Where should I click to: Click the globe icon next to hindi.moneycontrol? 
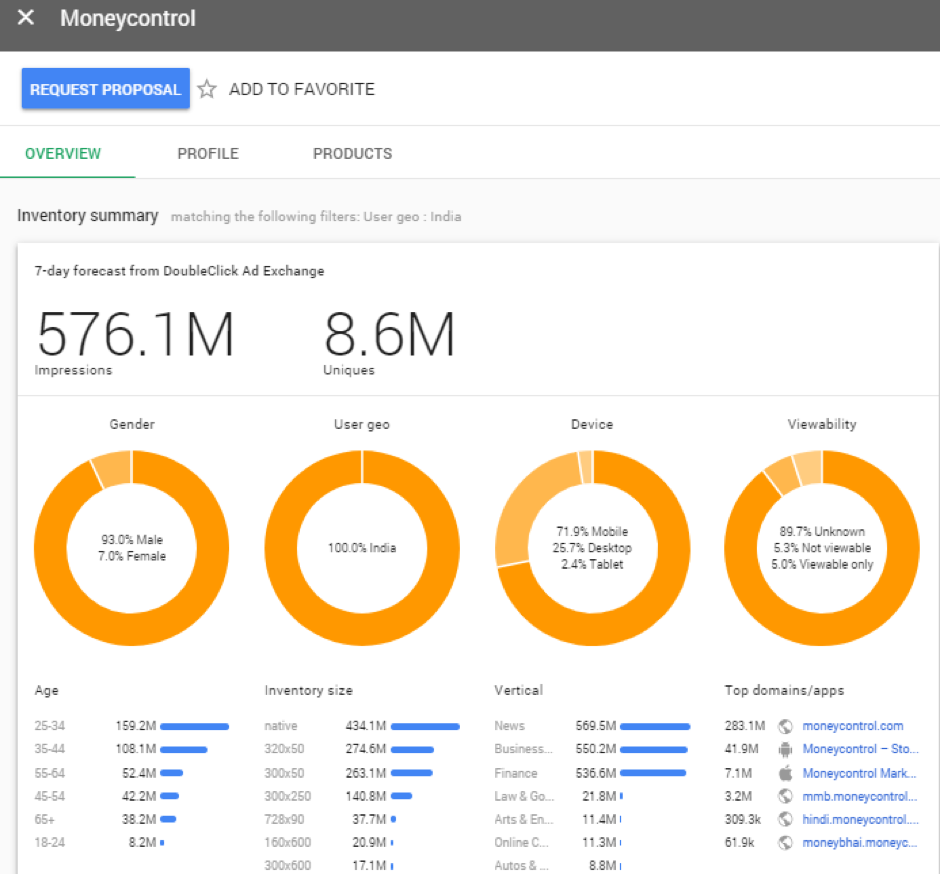786,818
